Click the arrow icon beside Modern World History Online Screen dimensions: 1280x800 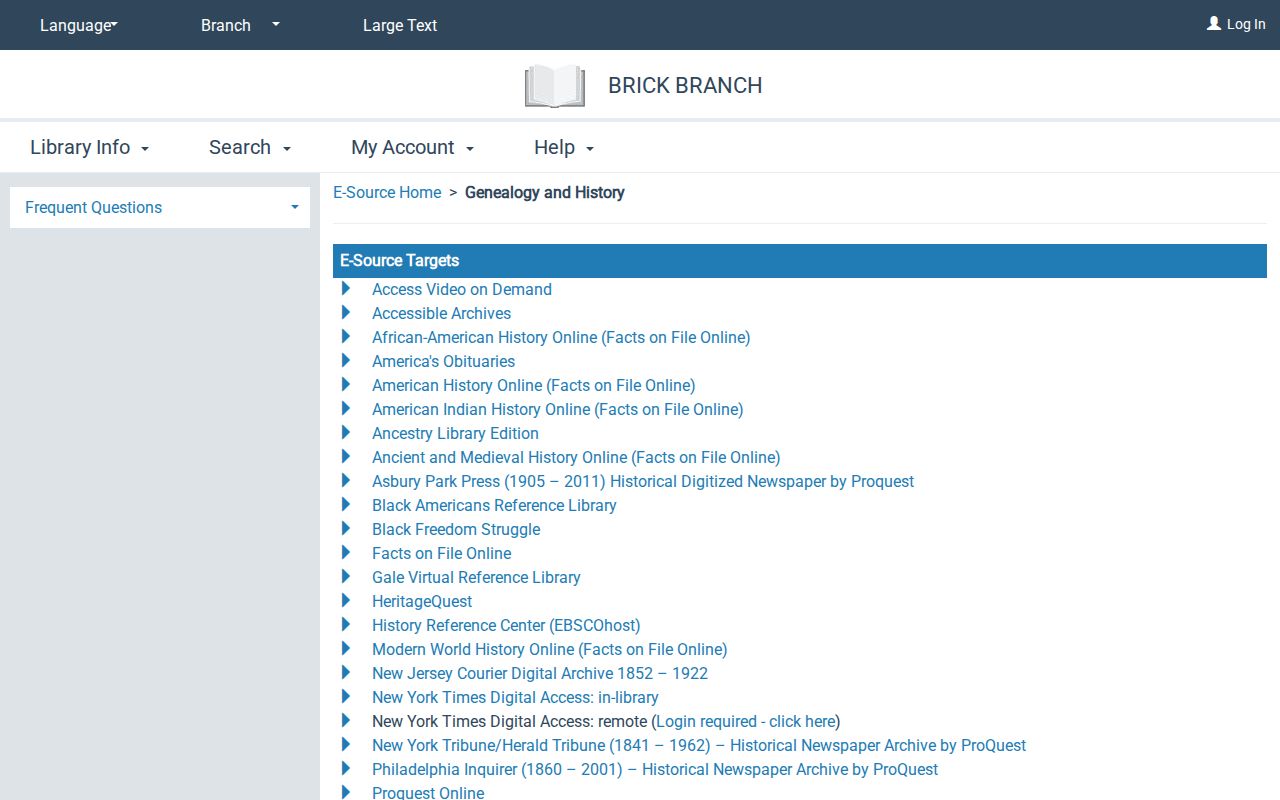(x=346, y=648)
